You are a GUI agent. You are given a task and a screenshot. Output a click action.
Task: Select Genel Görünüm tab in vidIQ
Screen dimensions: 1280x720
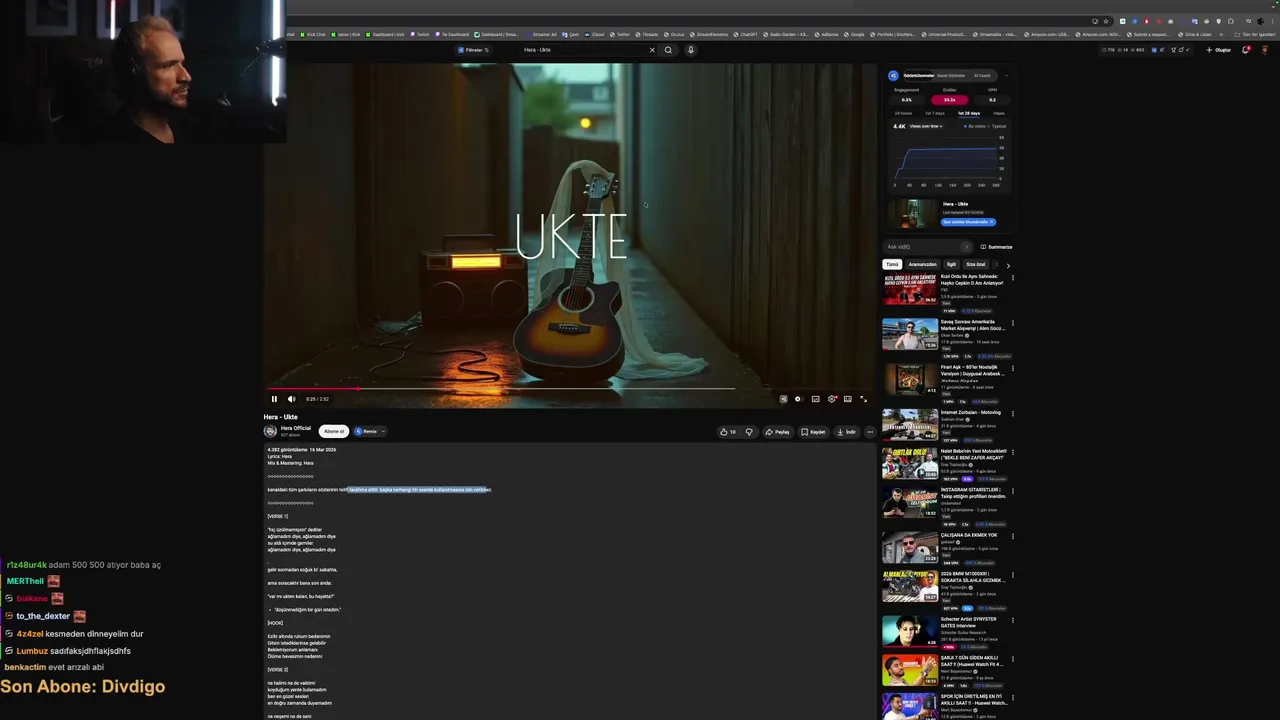click(950, 76)
